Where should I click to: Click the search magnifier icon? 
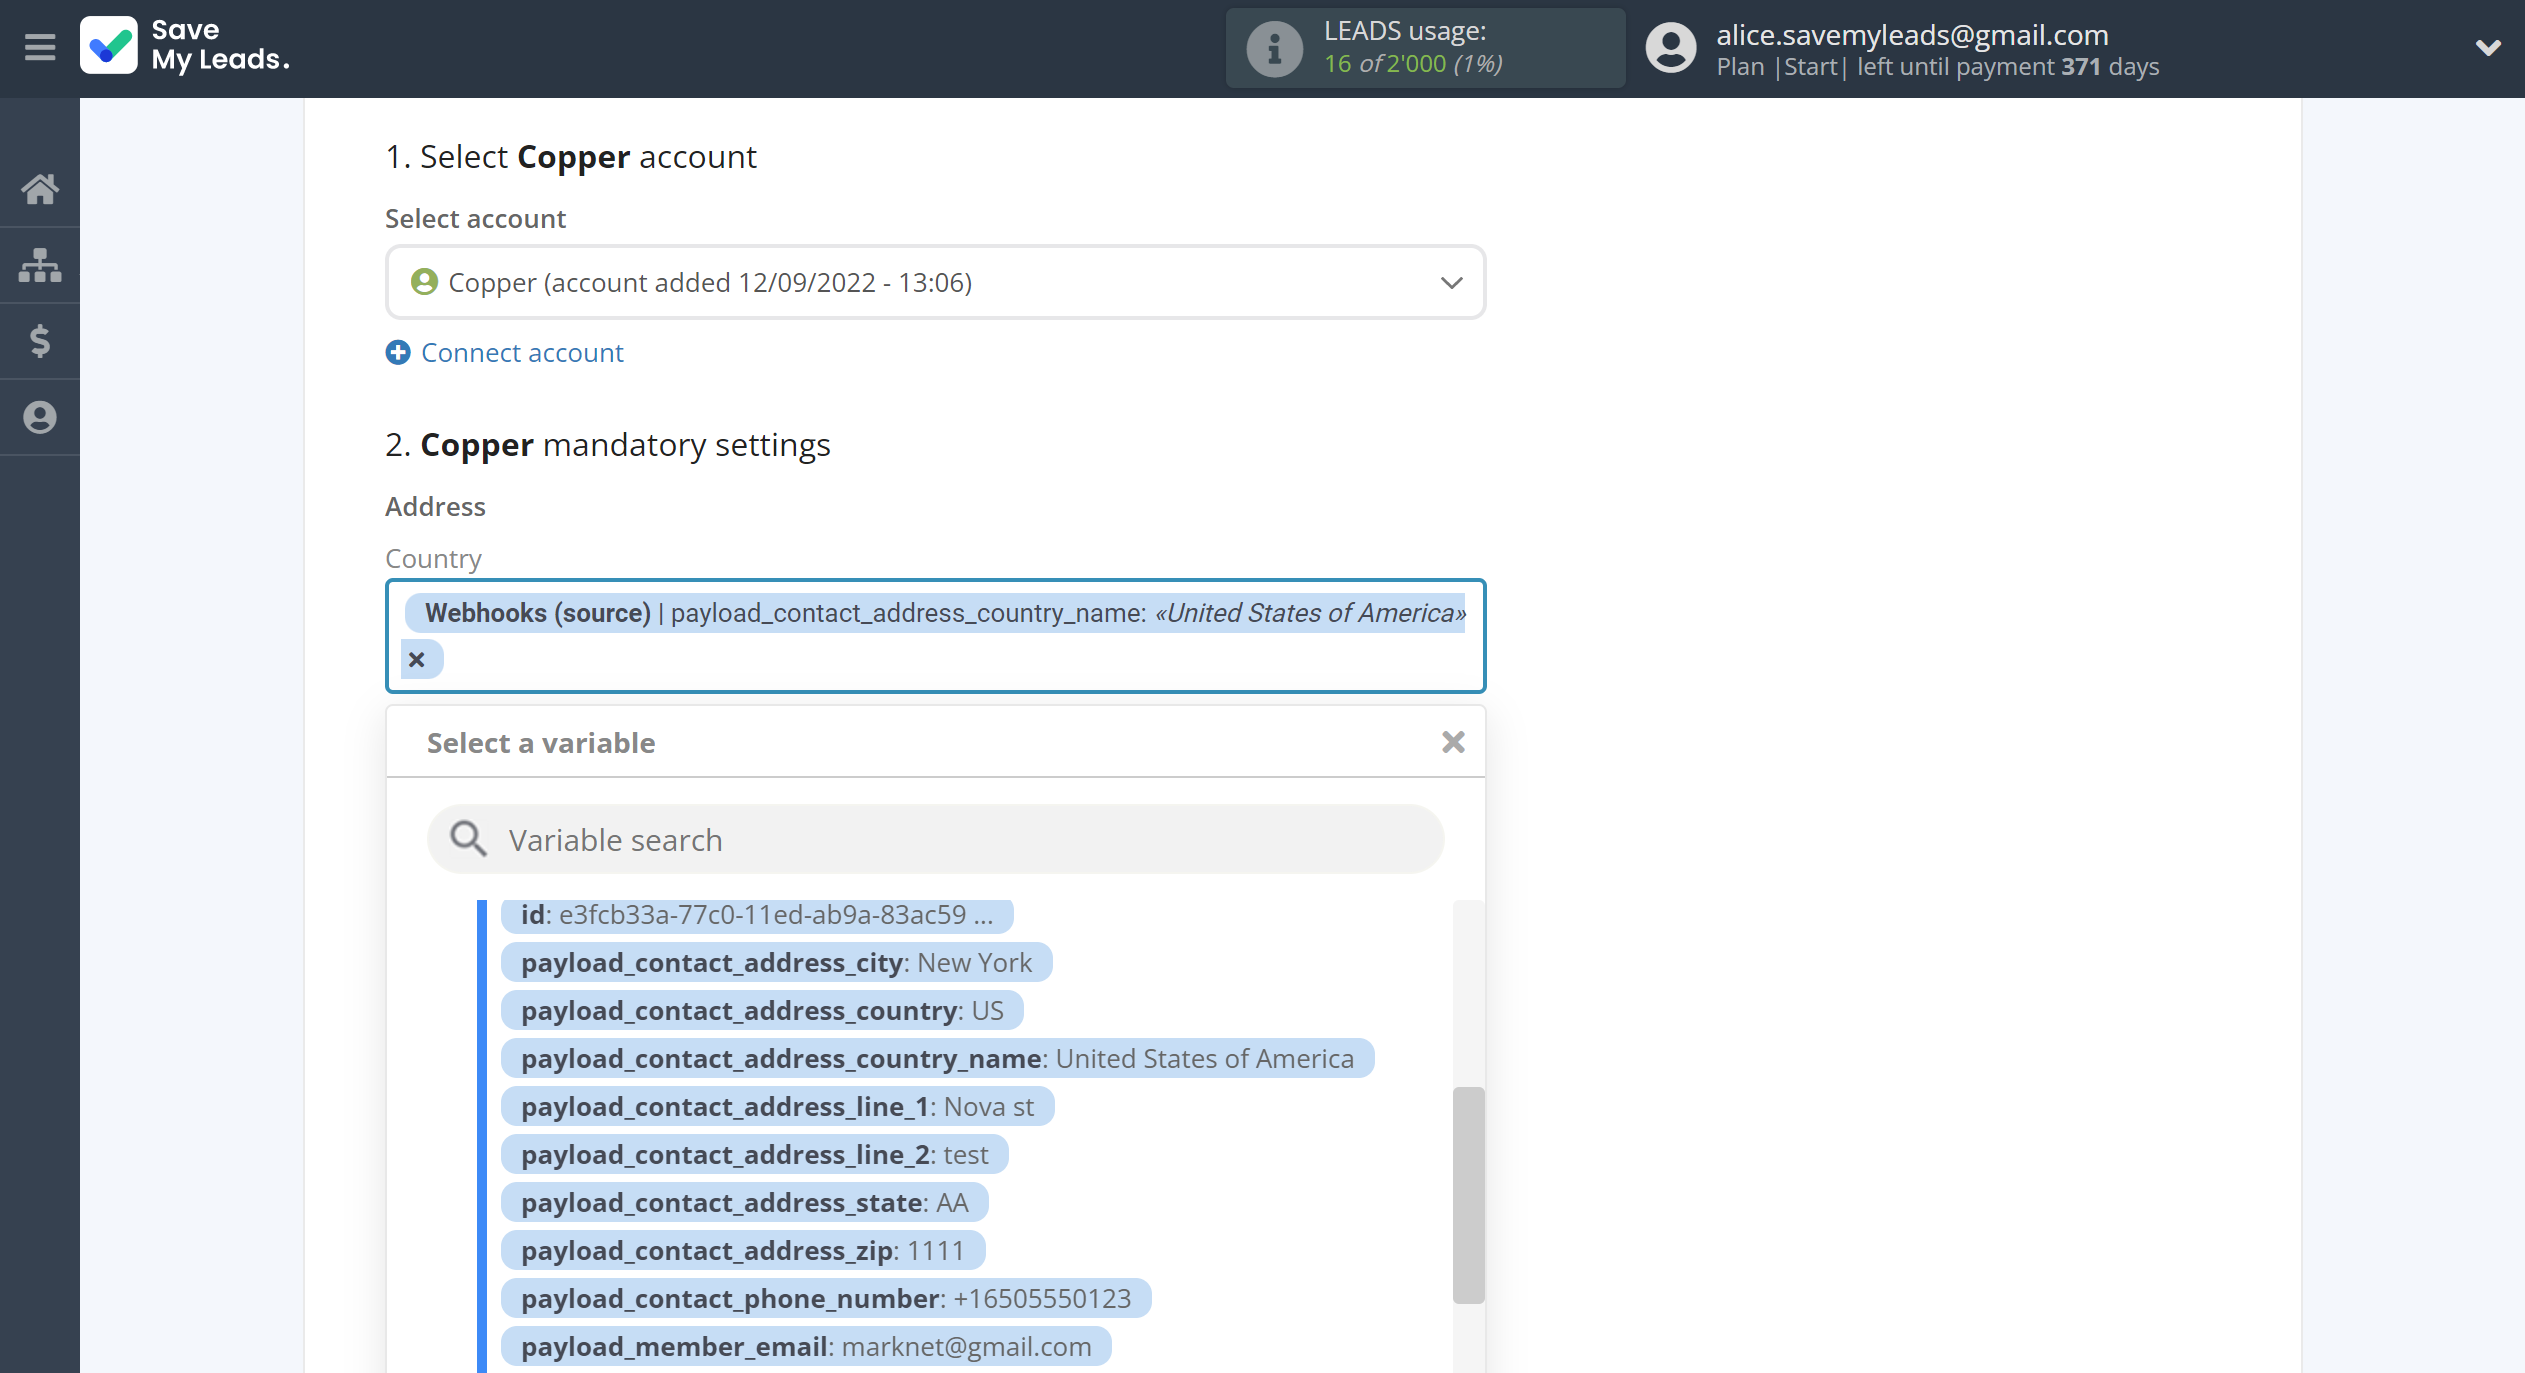coord(467,839)
